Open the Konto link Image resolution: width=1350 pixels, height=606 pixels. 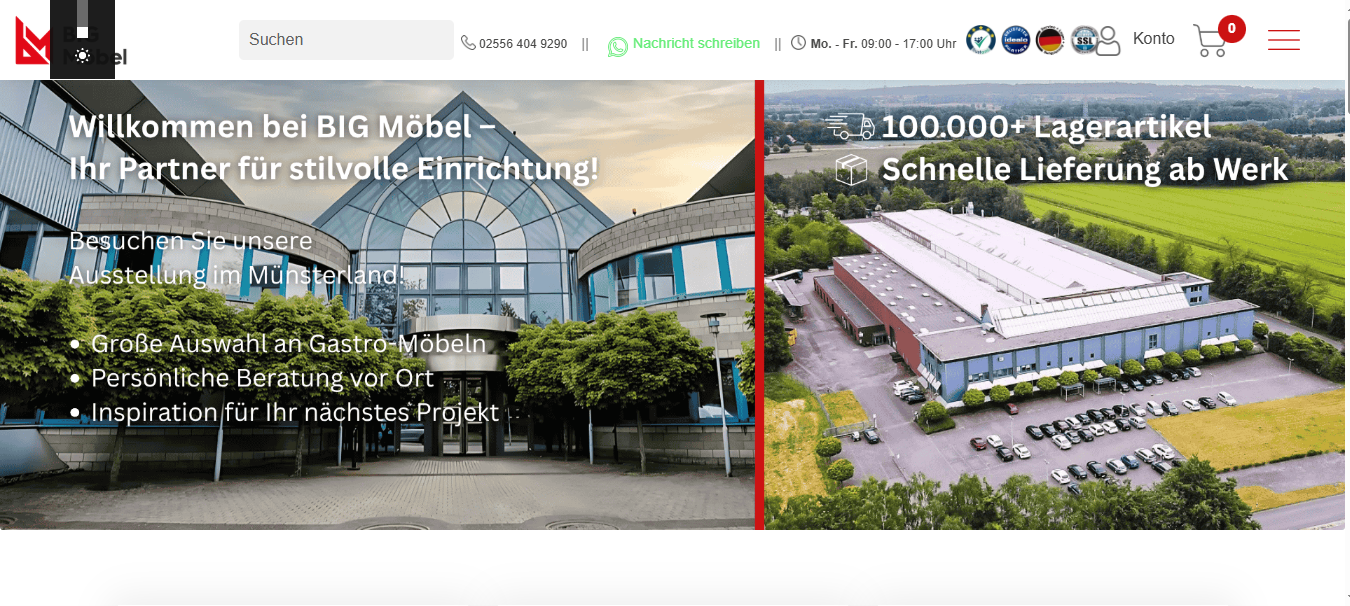coord(1153,39)
